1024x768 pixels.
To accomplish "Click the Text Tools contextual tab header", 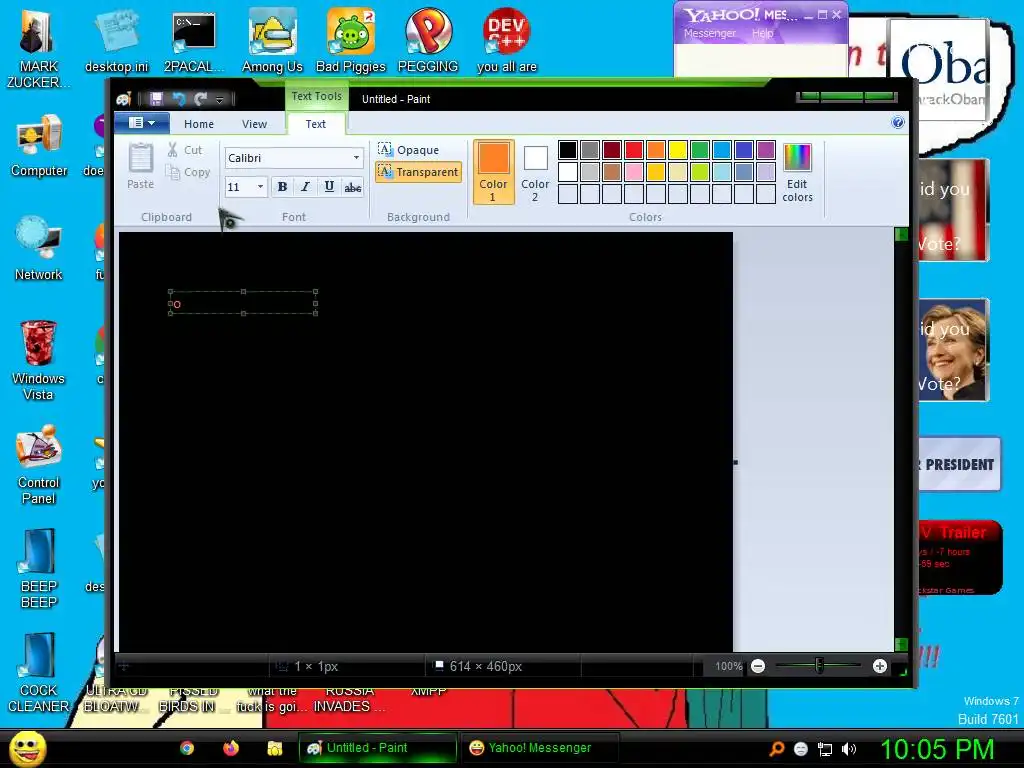I will pos(316,97).
